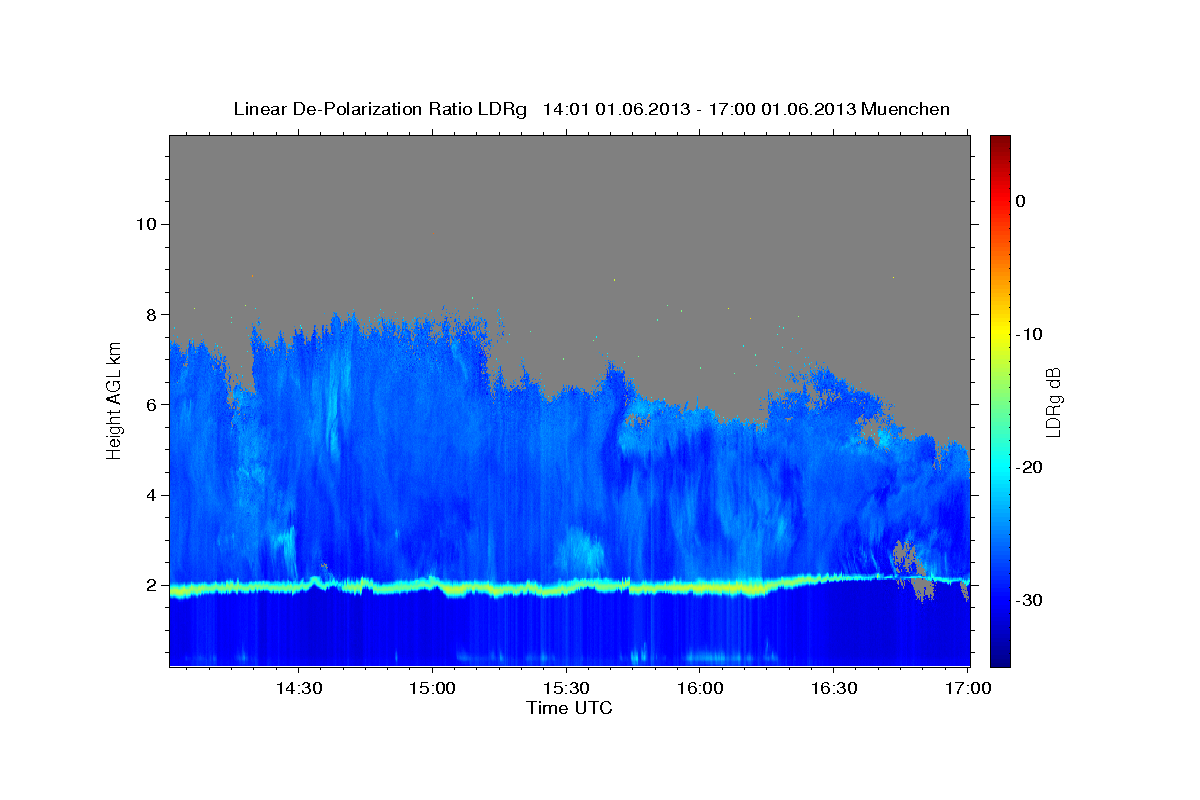Click the 17:00 time tick label
The image size is (1200, 800).
(968, 688)
